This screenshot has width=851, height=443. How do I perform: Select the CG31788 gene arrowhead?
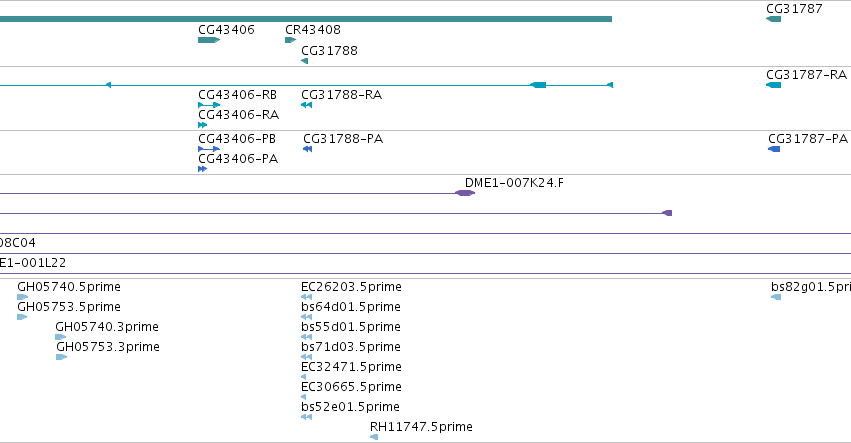click(x=304, y=61)
